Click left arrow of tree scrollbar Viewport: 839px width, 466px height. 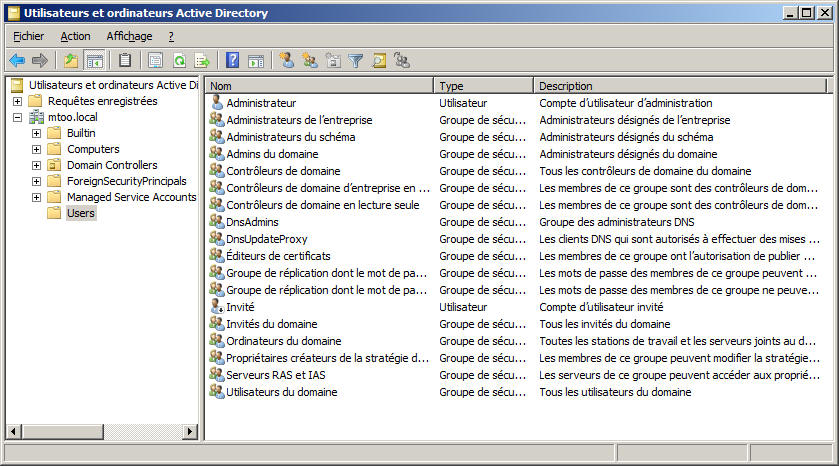click(x=14, y=431)
